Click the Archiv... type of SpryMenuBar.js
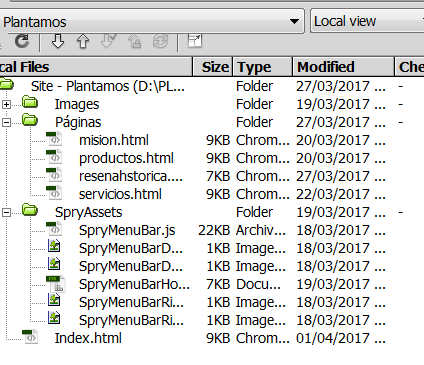 [261, 230]
